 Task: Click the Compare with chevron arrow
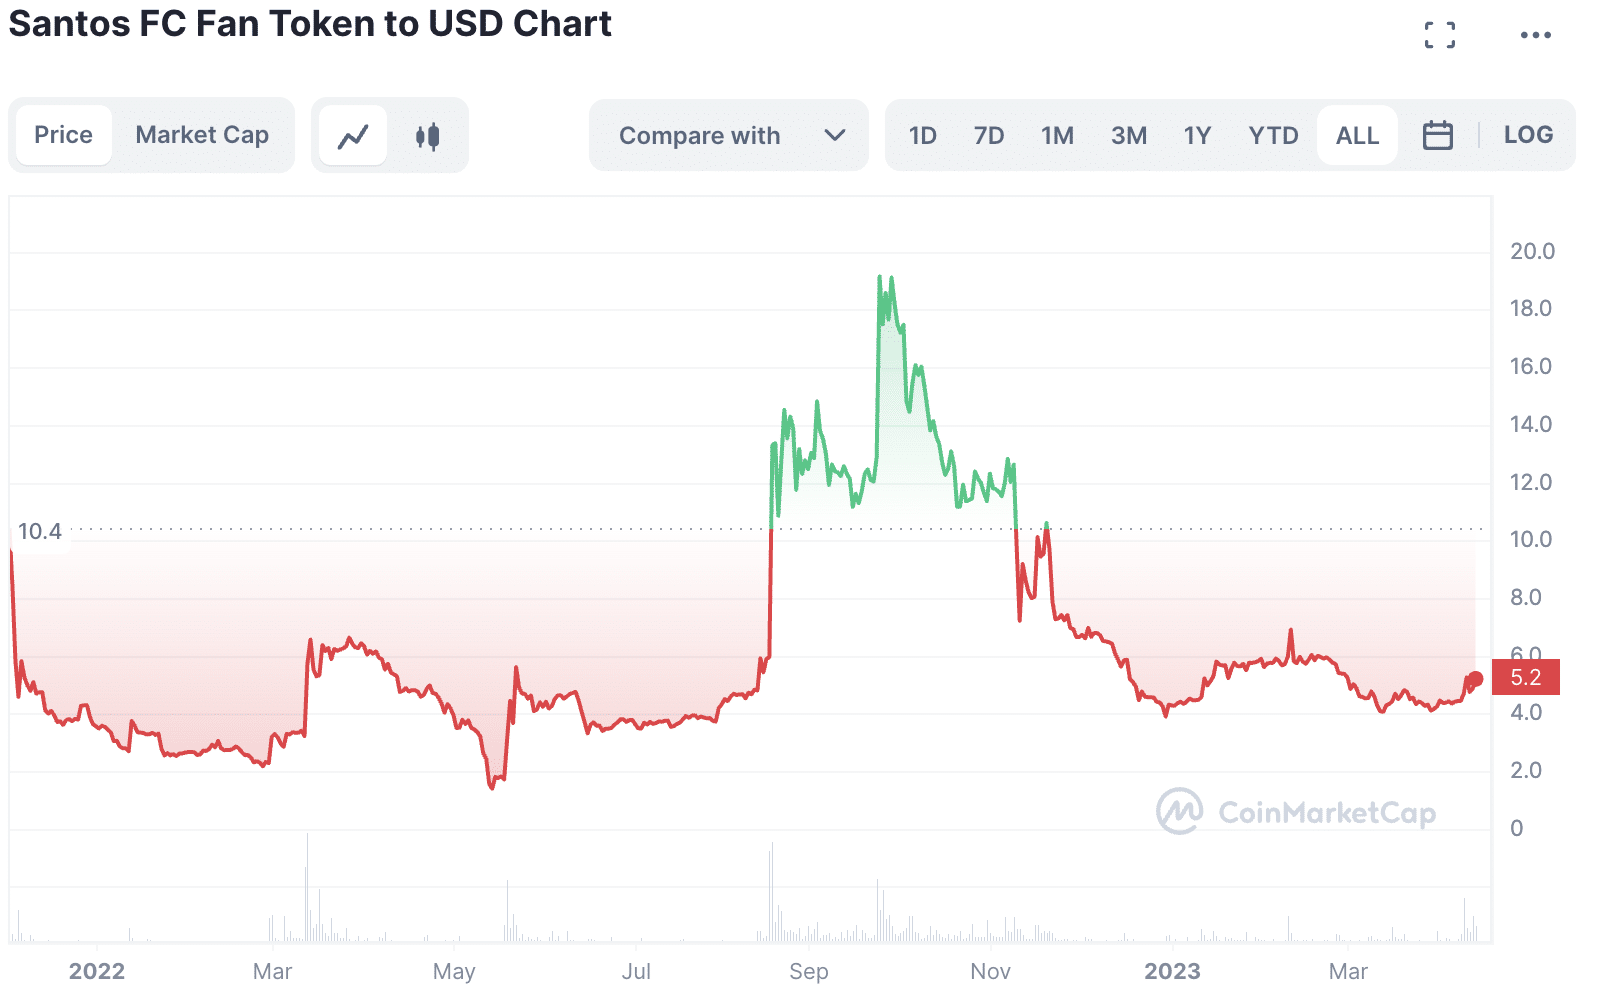(x=835, y=135)
